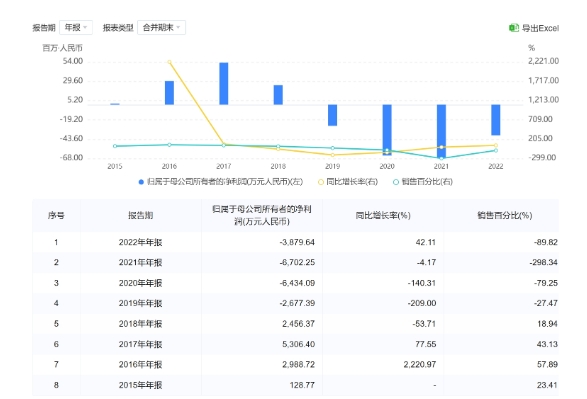Toggle the 同比增长率(右) legend series
The width and height of the screenshot is (587, 399).
pyautogui.click(x=348, y=182)
